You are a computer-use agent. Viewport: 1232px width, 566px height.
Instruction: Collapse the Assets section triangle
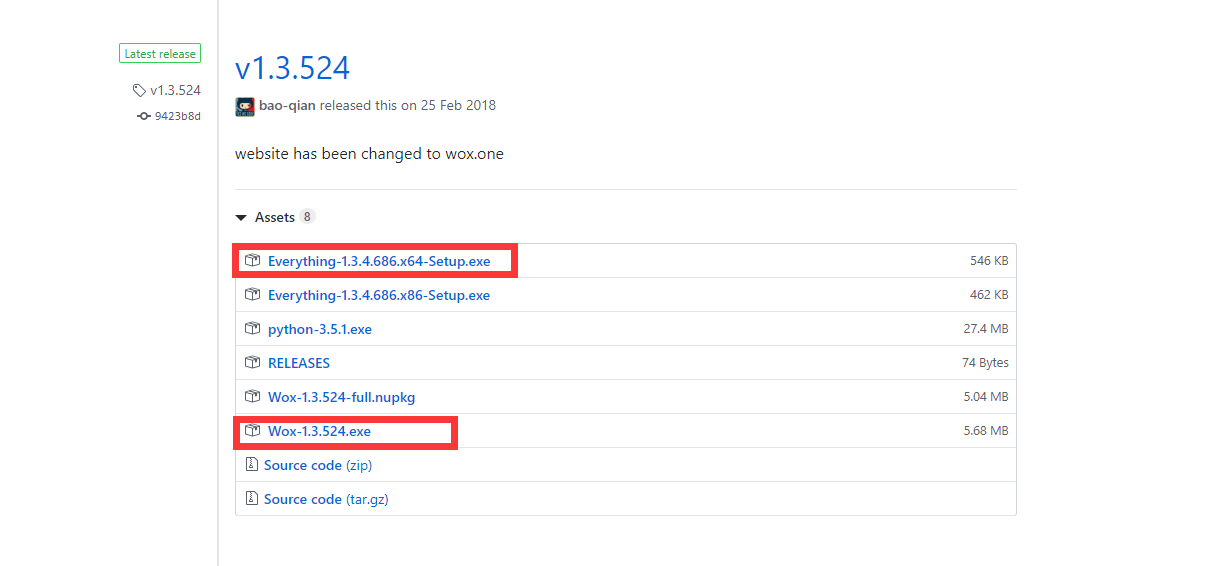pyautogui.click(x=241, y=217)
